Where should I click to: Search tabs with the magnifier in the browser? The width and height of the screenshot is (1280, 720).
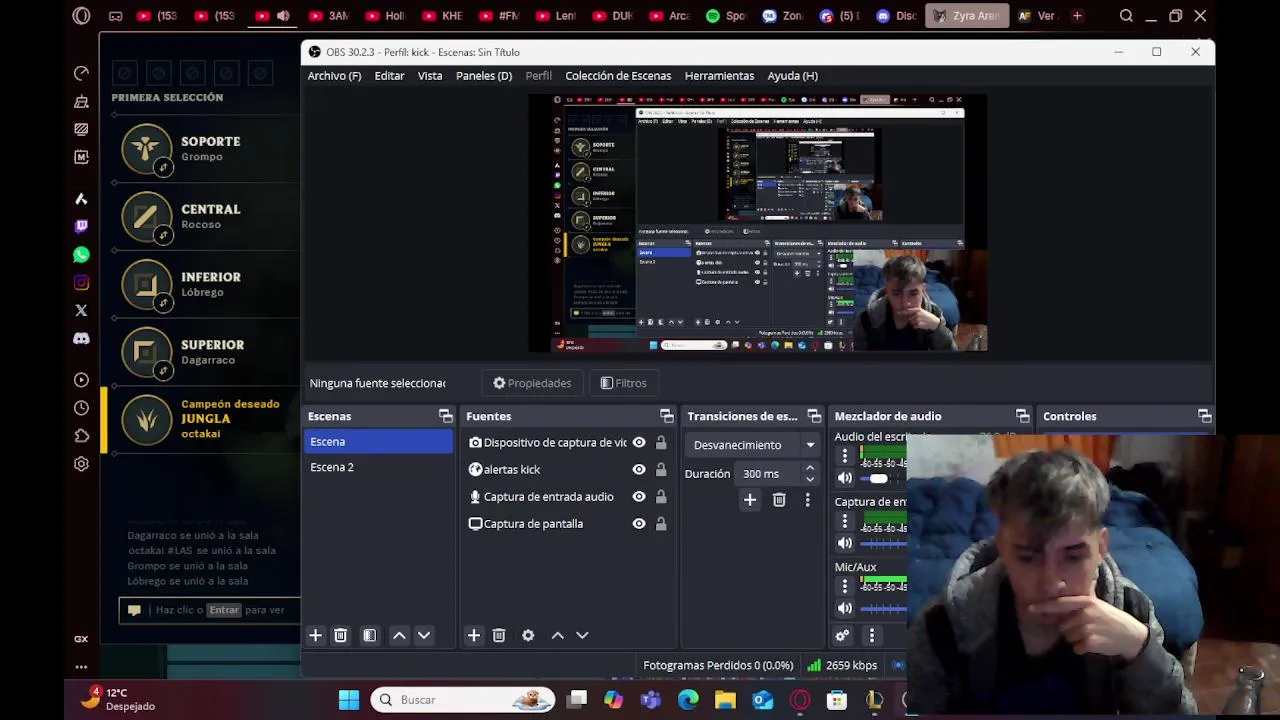(1126, 15)
